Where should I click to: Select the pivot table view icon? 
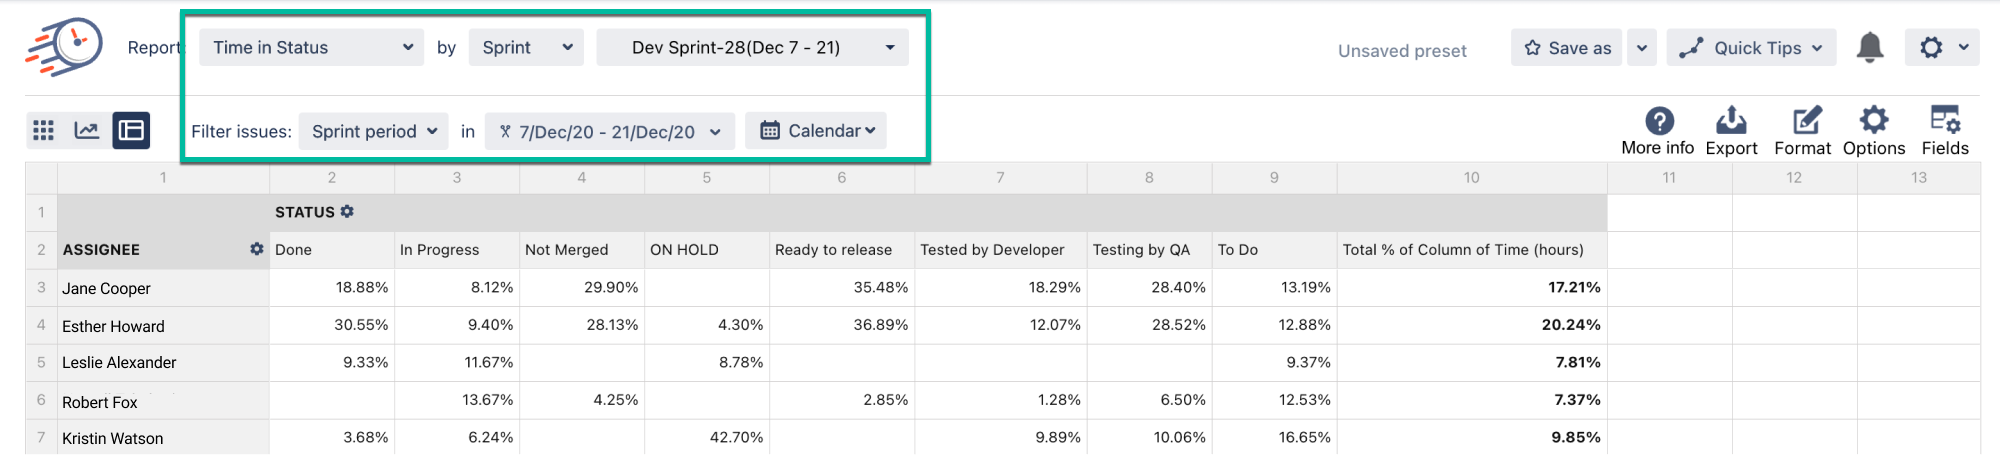[131, 131]
